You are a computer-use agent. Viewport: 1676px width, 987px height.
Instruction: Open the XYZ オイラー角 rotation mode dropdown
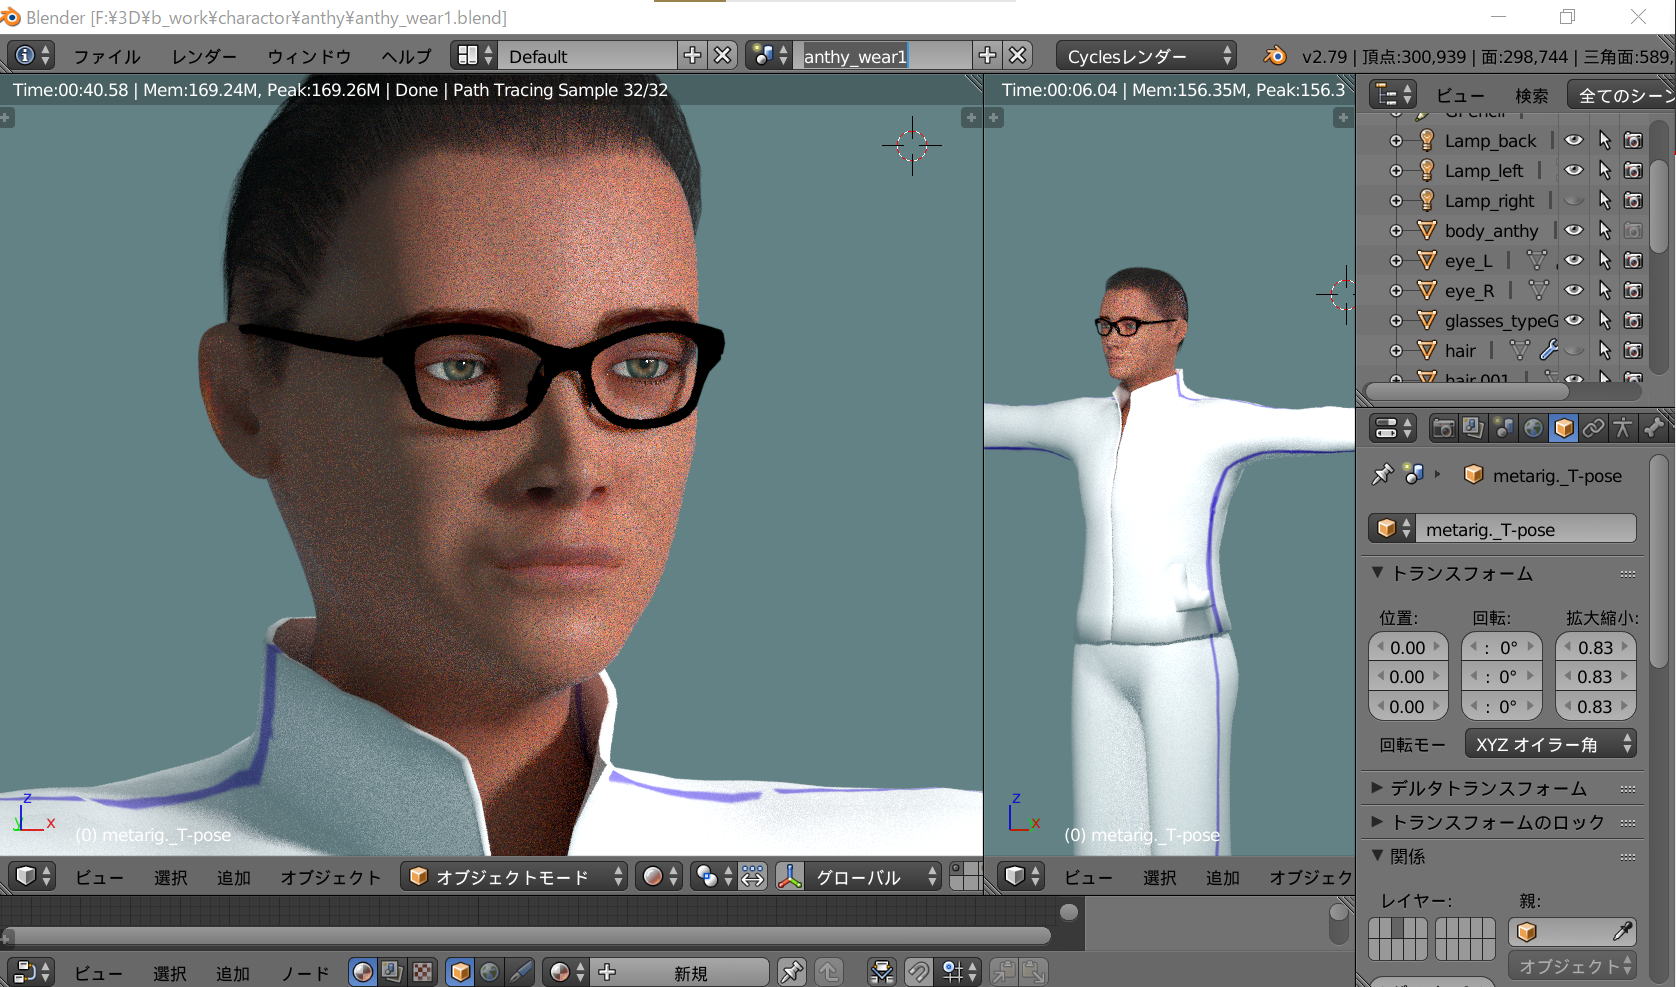(x=1551, y=745)
